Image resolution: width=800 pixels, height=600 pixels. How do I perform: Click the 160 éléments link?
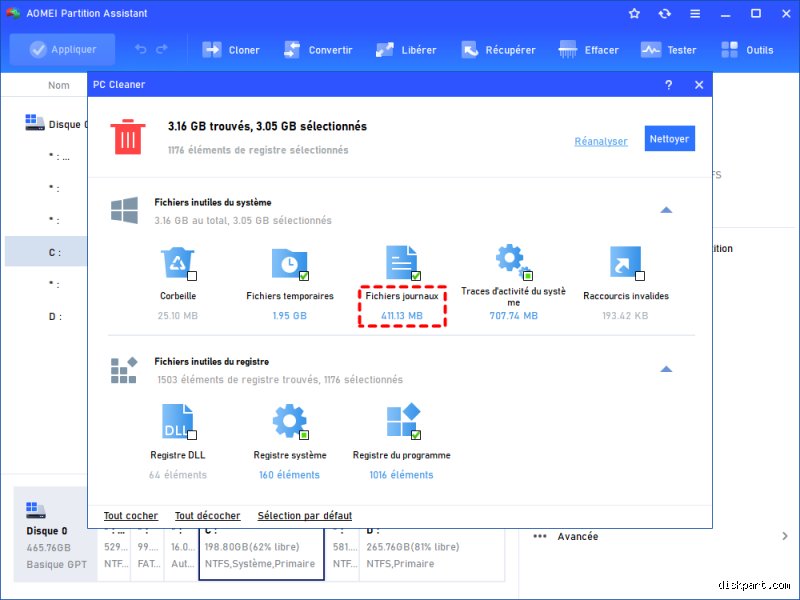(289, 474)
